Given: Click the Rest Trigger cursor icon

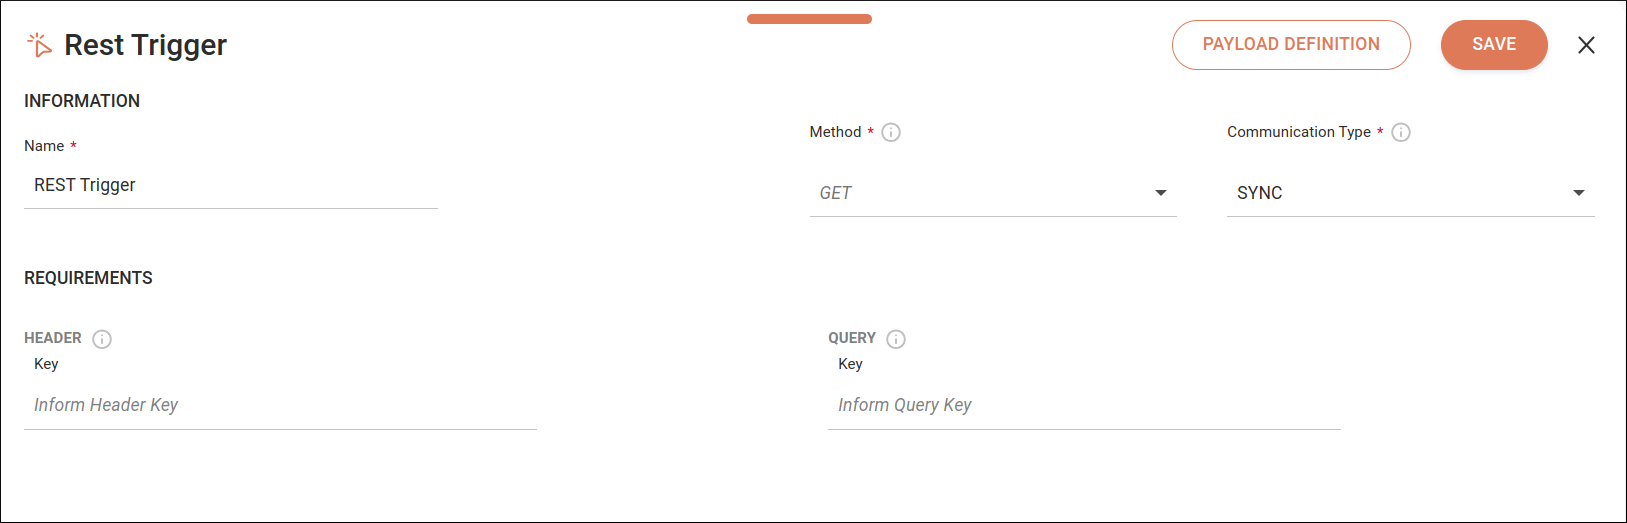Looking at the screenshot, I should point(39,45).
